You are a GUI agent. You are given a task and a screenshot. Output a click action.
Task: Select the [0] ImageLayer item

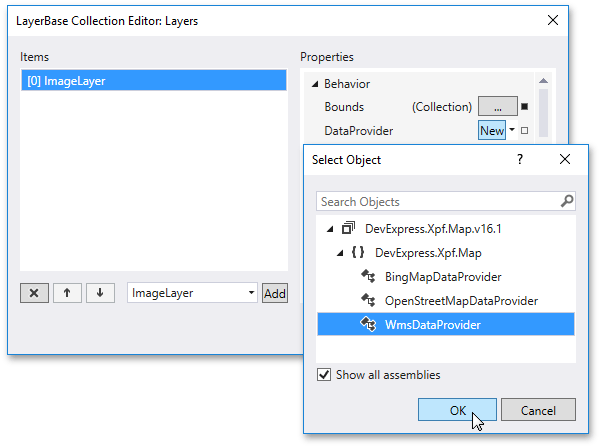click(x=154, y=80)
